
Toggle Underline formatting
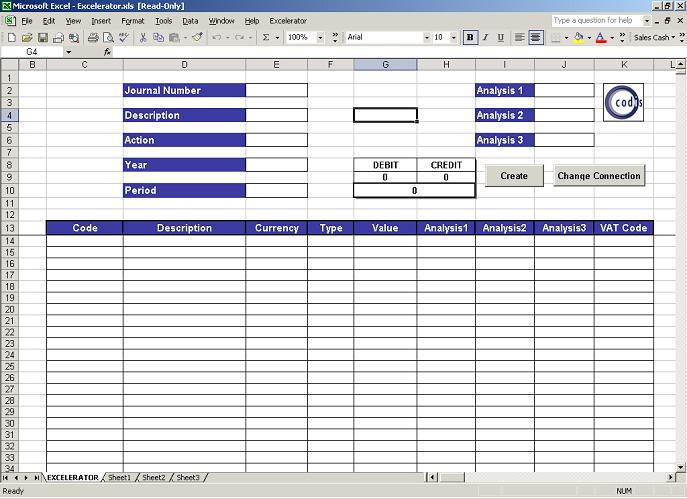click(x=501, y=38)
